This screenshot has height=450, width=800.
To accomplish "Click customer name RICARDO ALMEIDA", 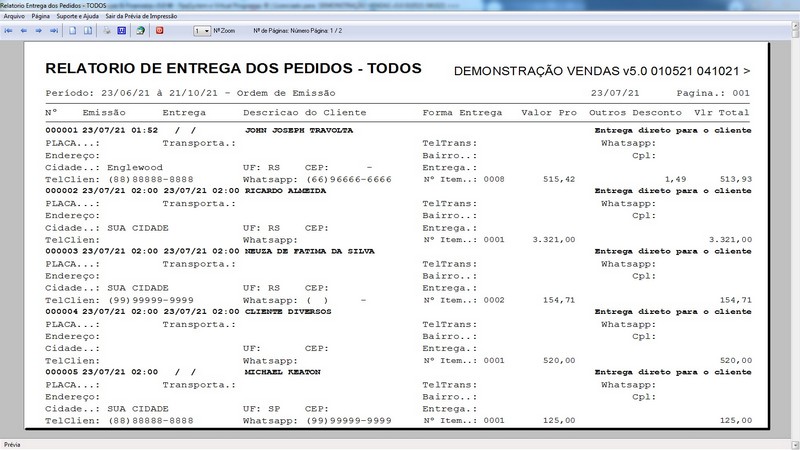I will (285, 191).
